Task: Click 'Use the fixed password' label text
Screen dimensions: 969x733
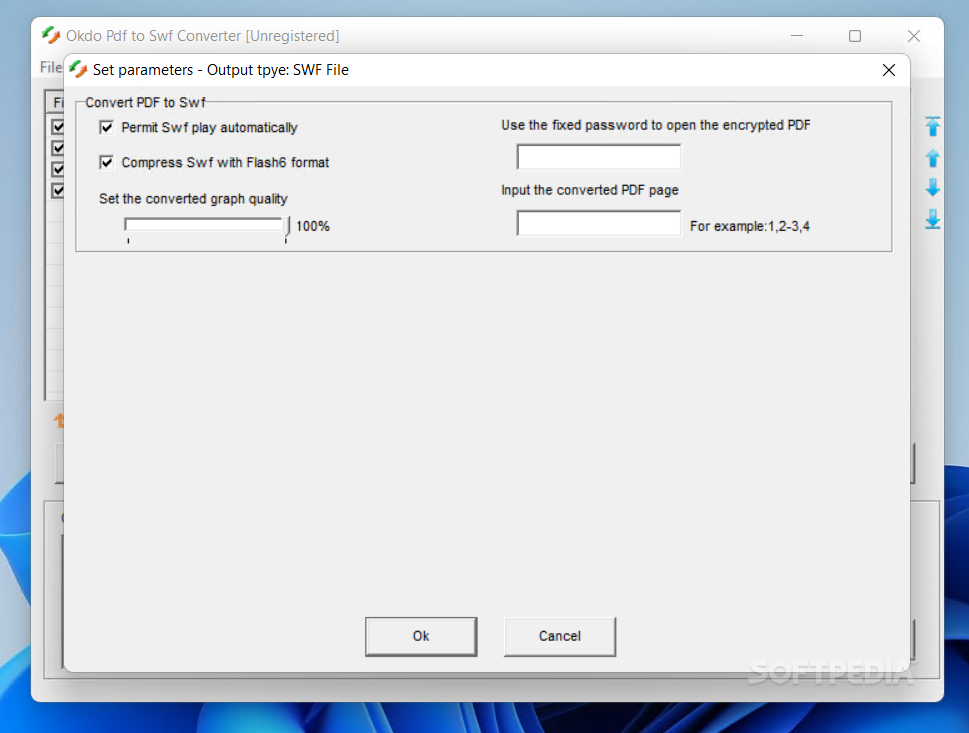Action: point(656,125)
